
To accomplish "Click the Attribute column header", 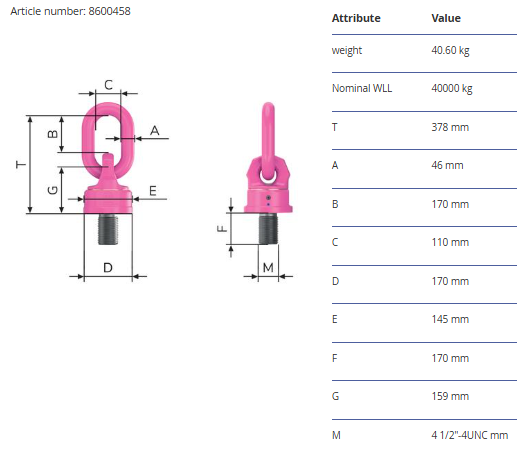I will [356, 18].
